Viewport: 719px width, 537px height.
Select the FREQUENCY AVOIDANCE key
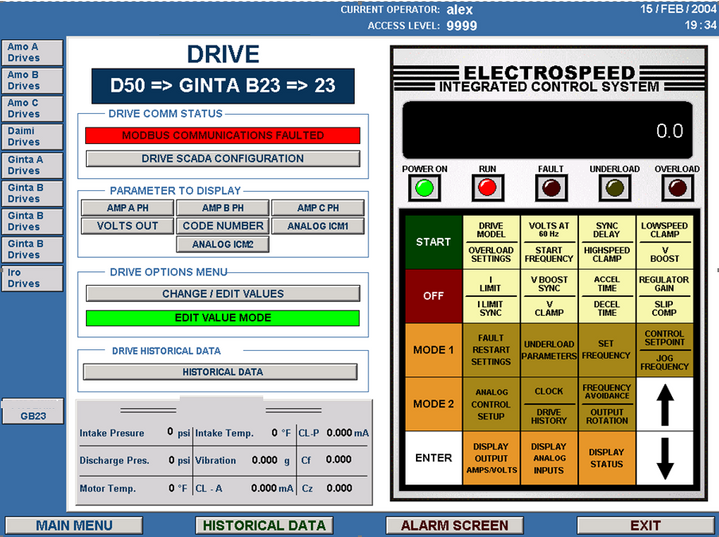tap(607, 391)
